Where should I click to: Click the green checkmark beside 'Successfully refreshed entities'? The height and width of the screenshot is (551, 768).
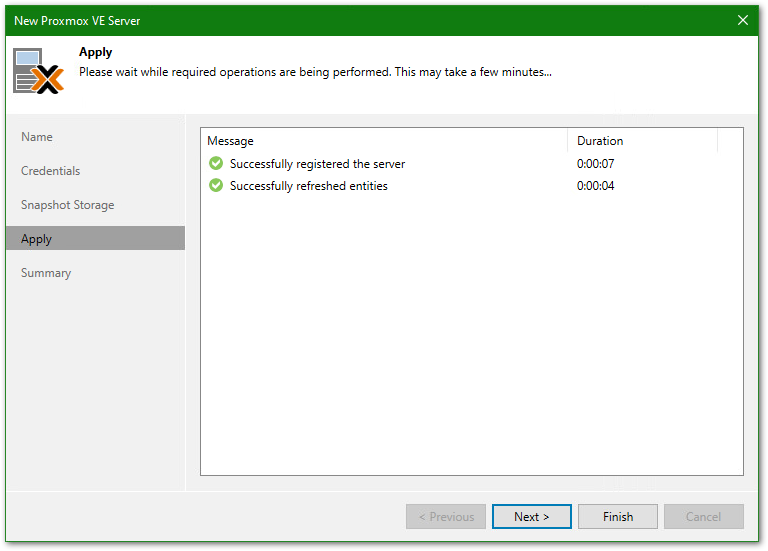(x=216, y=186)
